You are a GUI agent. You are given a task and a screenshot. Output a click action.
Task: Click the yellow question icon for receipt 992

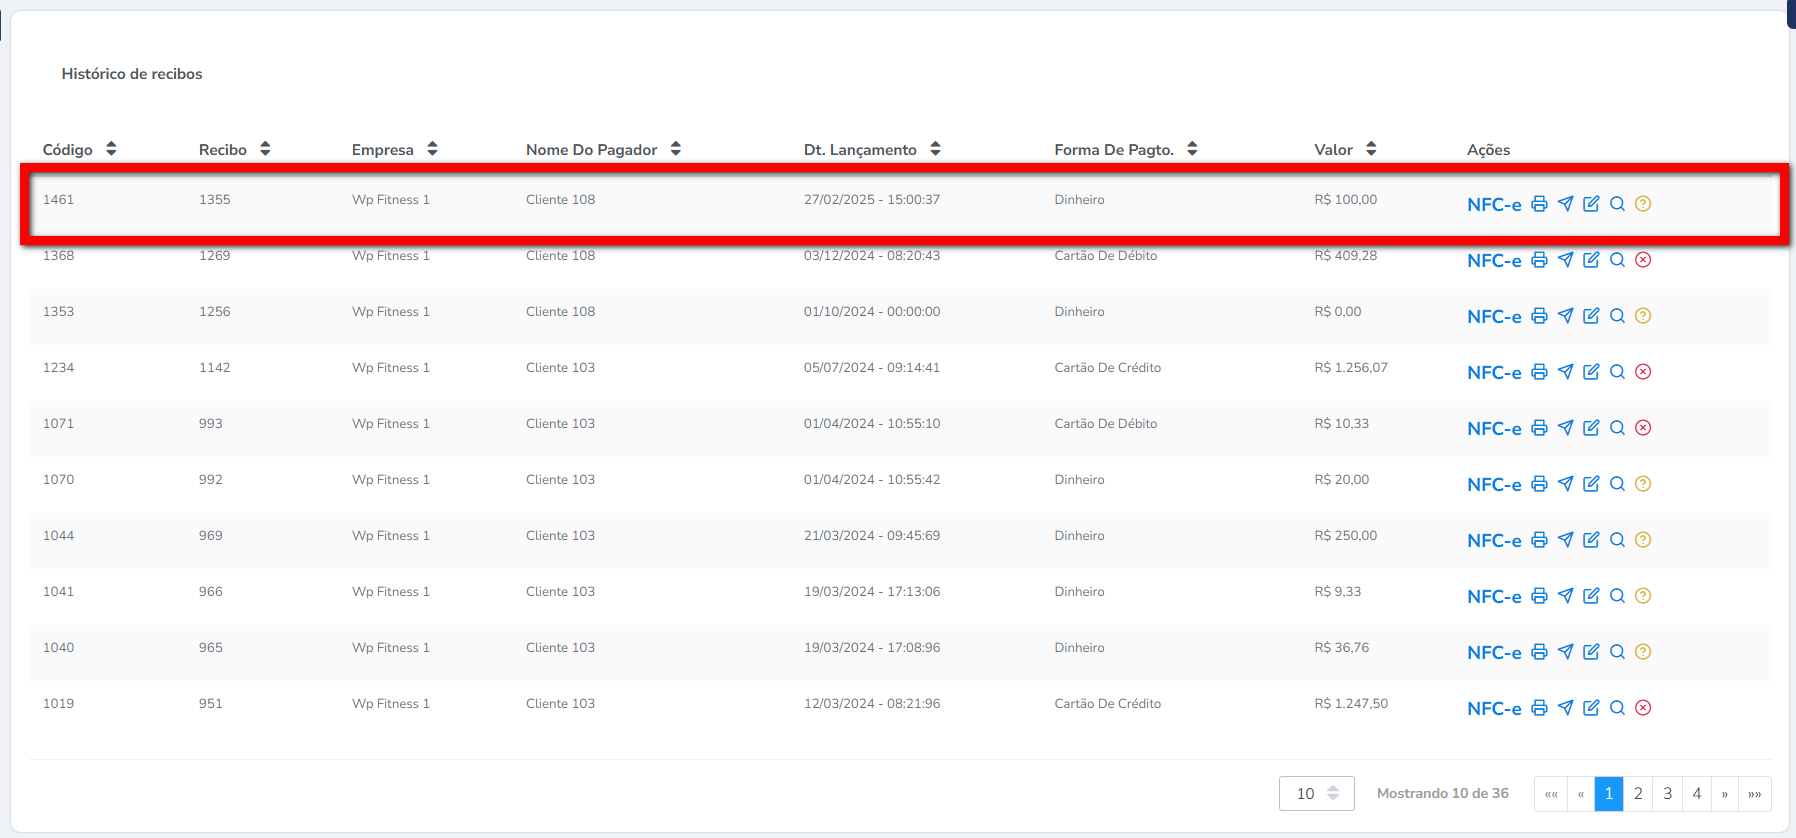[x=1643, y=484]
